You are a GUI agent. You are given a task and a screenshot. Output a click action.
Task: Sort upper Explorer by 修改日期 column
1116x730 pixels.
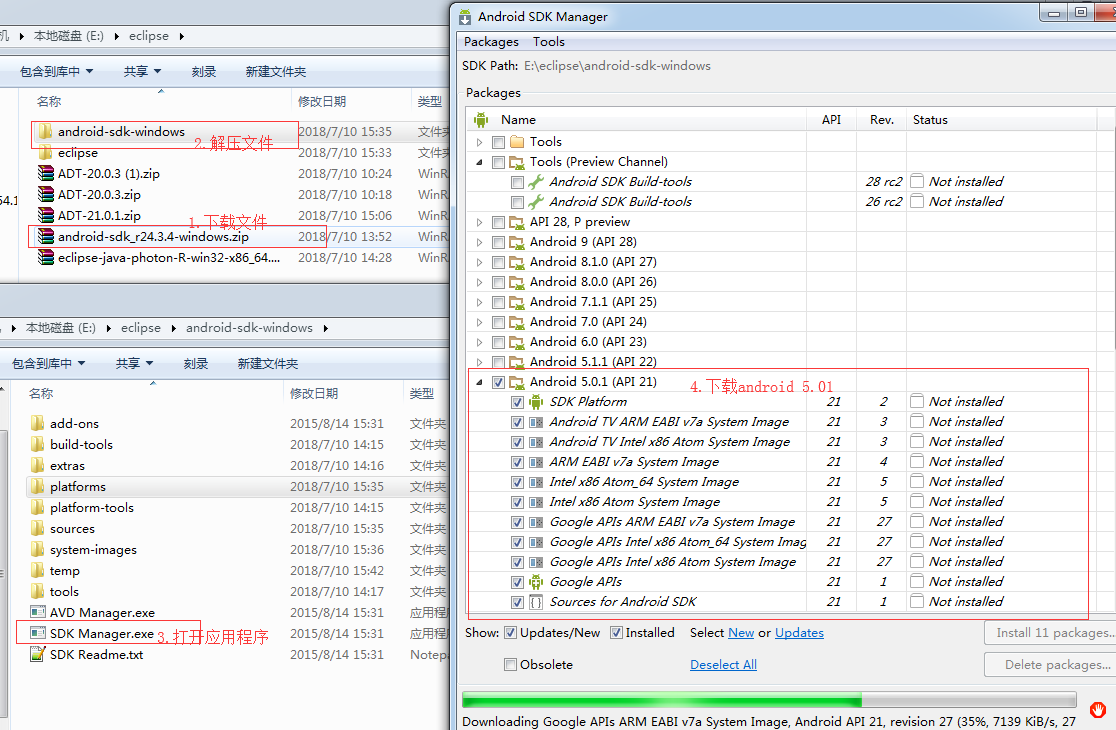(322, 102)
